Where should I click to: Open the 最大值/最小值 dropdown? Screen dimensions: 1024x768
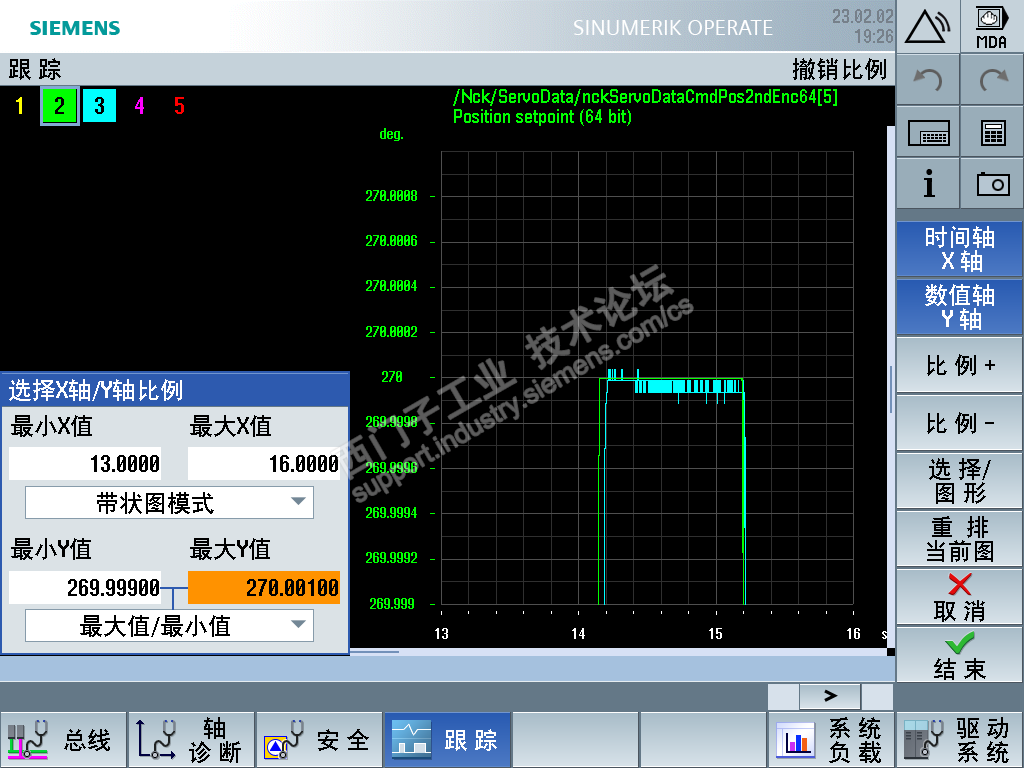[x=169, y=626]
